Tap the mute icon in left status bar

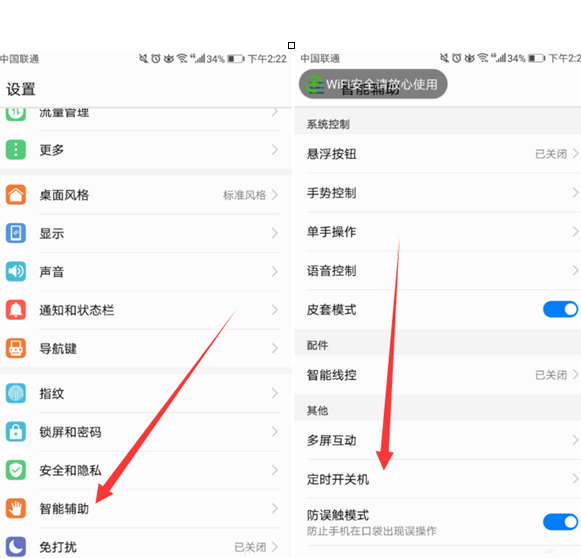click(143, 58)
